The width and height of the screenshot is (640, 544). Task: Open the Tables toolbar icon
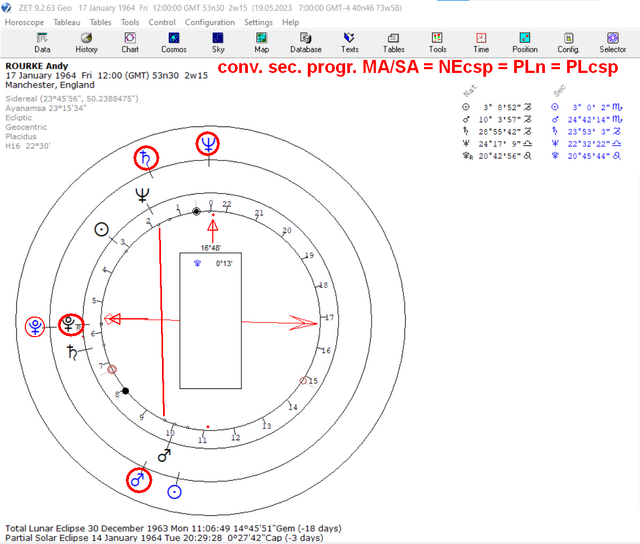coord(393,43)
